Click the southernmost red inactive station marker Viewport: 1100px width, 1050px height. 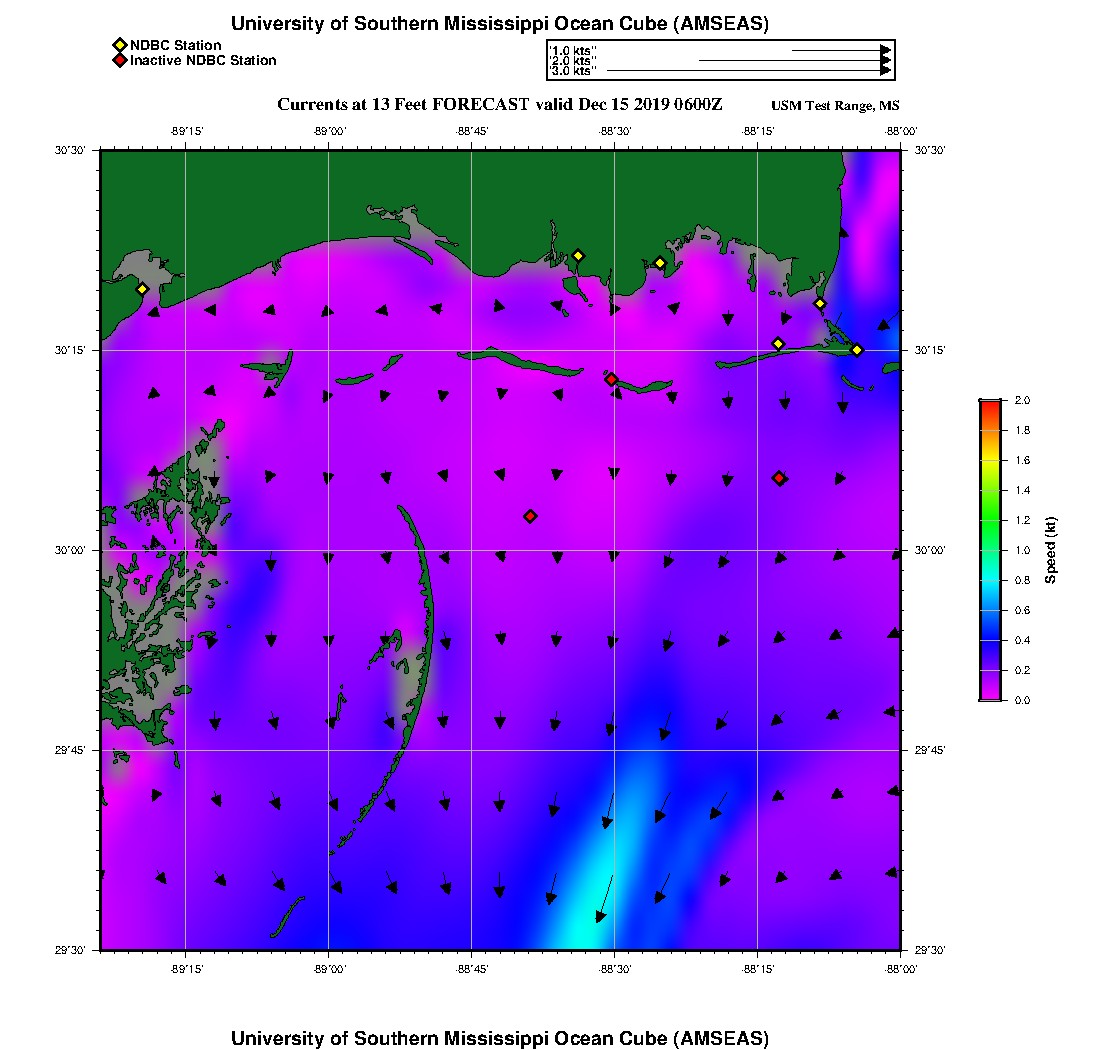tap(530, 516)
